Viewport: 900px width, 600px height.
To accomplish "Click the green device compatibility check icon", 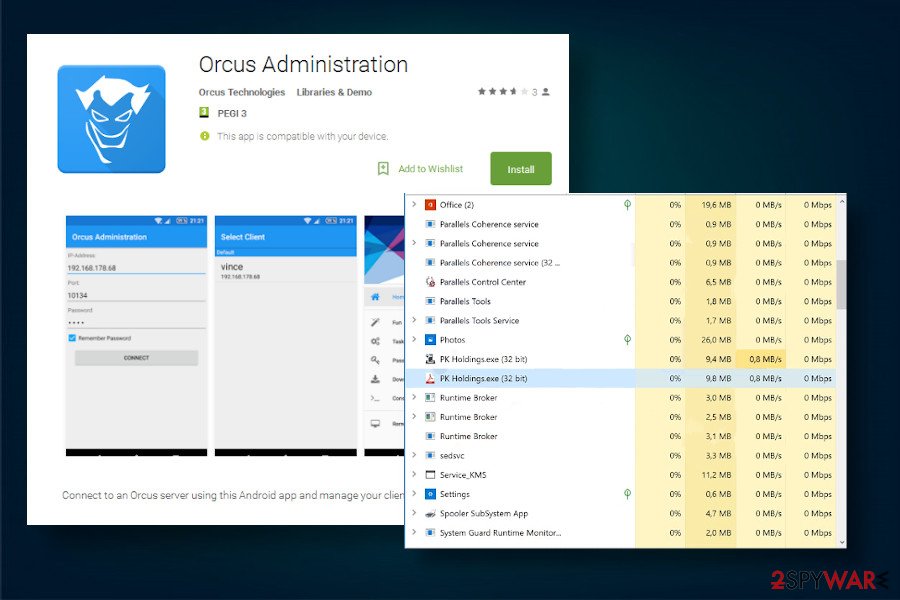I will pyautogui.click(x=204, y=135).
